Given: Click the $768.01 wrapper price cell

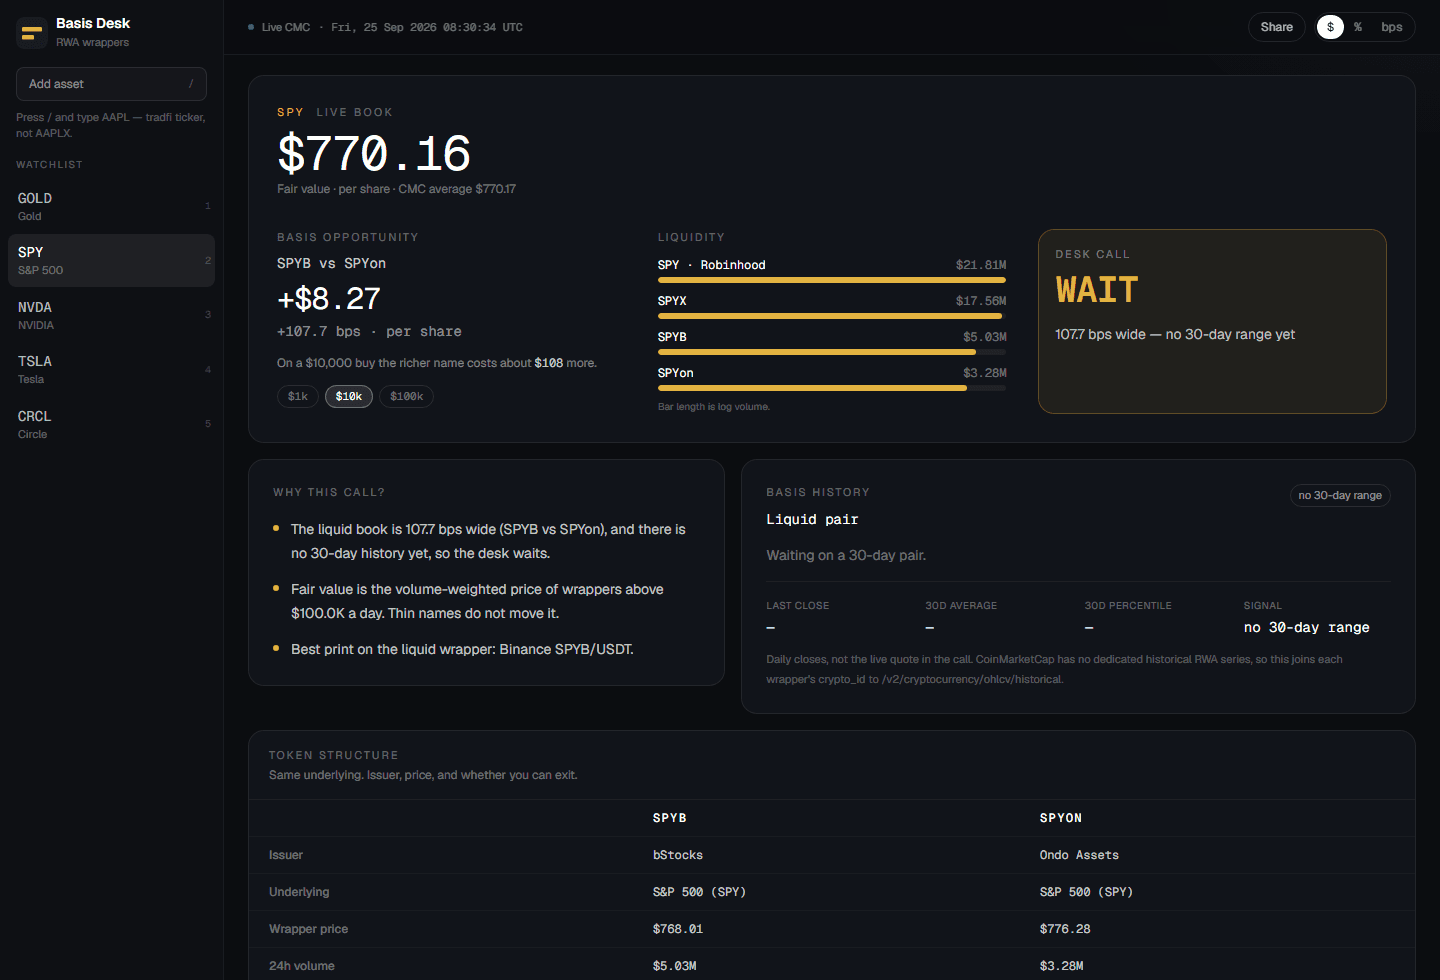Looking at the screenshot, I should pos(678,929).
